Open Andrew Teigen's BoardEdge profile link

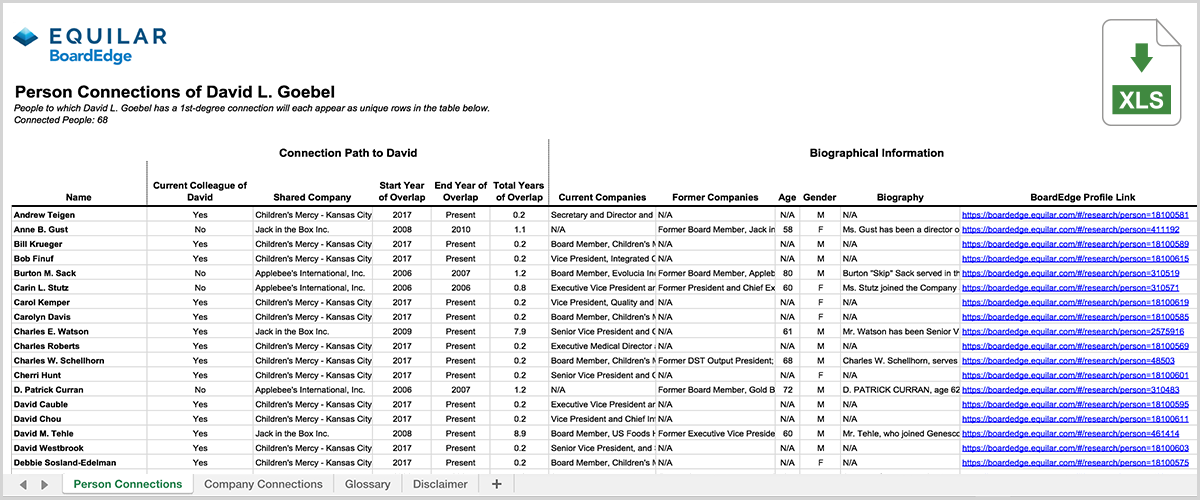[1074, 215]
